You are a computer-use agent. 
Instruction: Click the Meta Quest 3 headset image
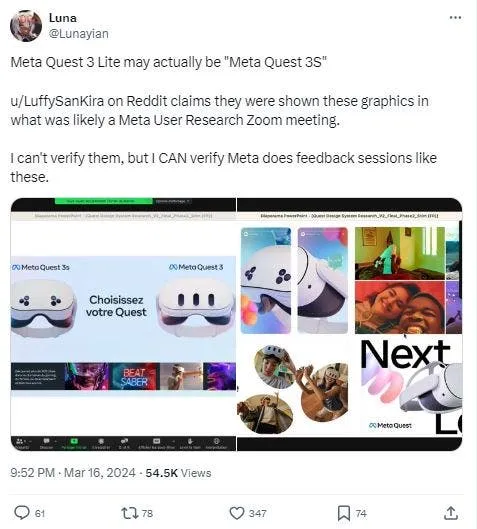(197, 307)
